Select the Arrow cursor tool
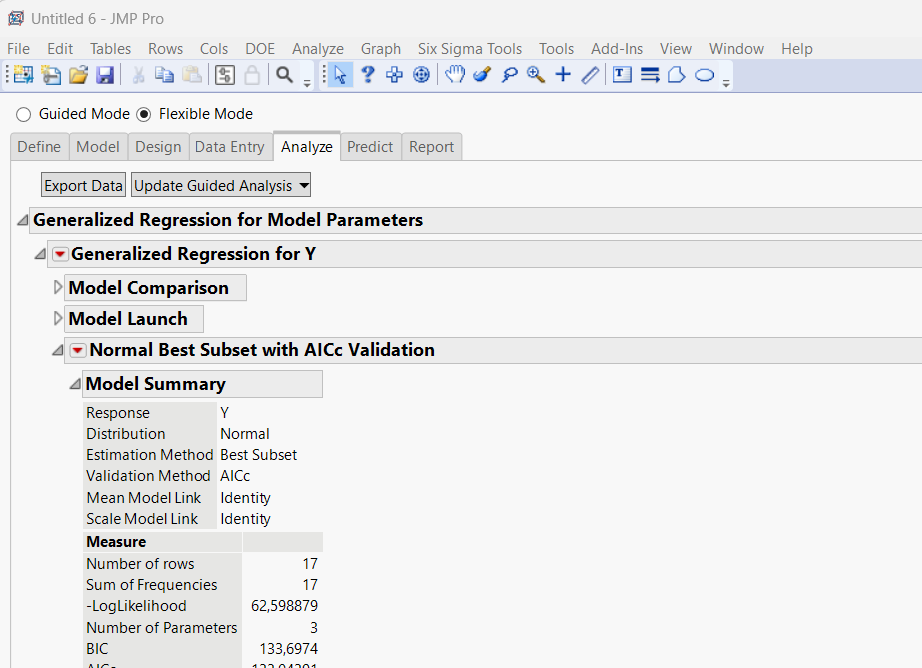Screen dimensions: 922x668 click(x=340, y=74)
